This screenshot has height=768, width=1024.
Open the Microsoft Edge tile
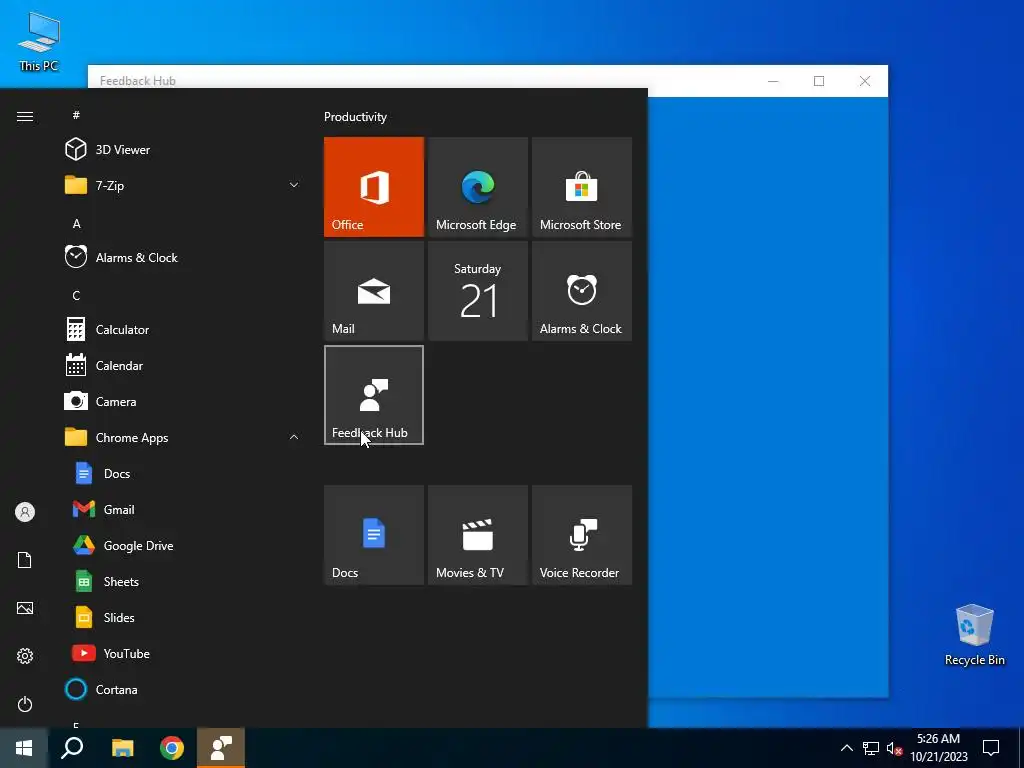[477, 187]
